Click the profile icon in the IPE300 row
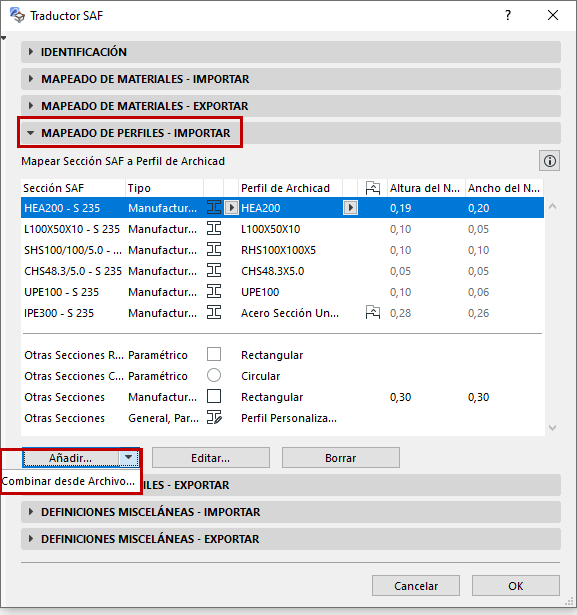The width and height of the screenshot is (577, 615). 214,313
